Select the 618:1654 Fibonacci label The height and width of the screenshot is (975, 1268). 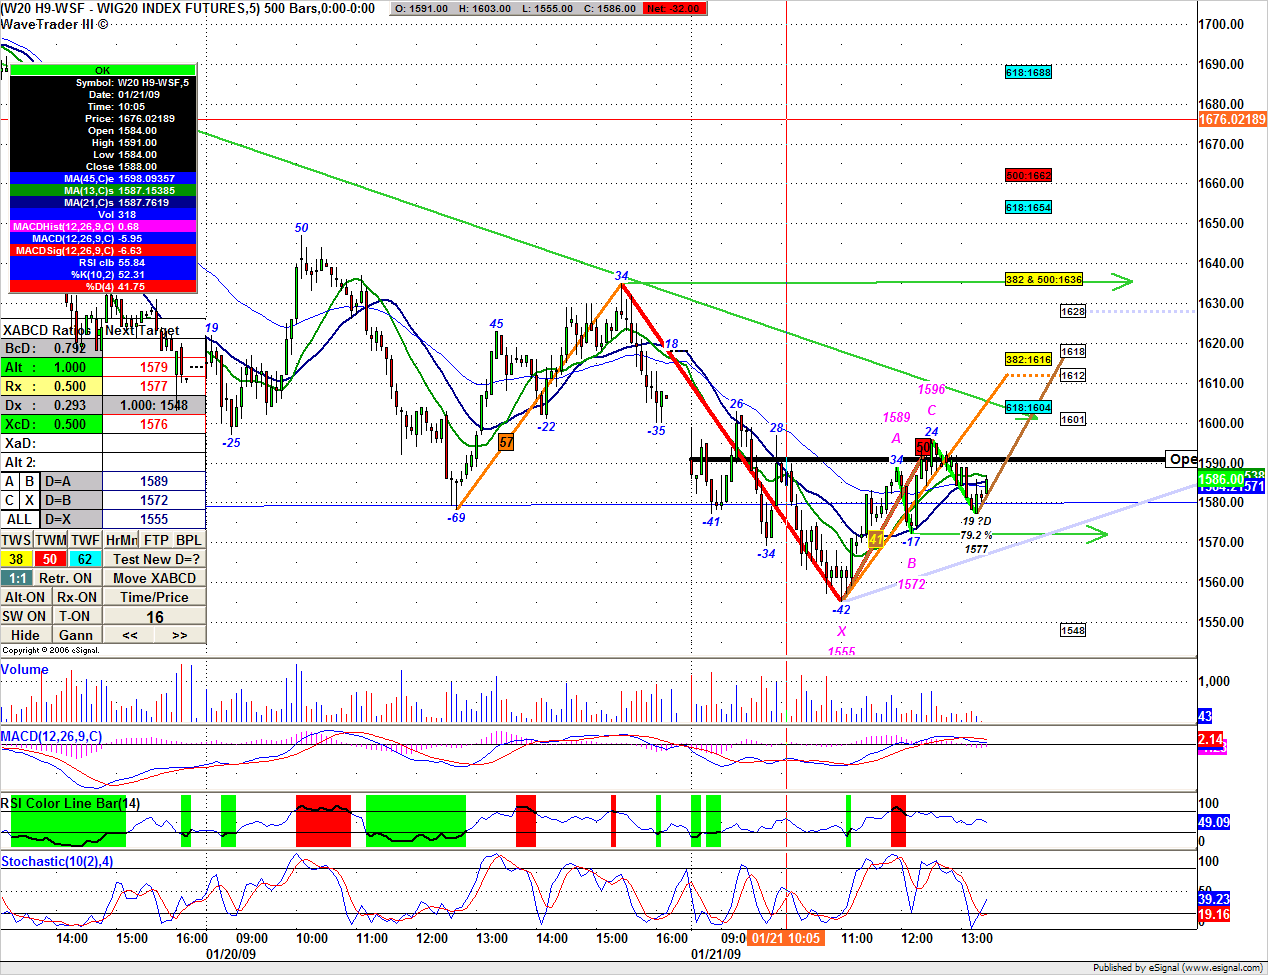(1028, 207)
